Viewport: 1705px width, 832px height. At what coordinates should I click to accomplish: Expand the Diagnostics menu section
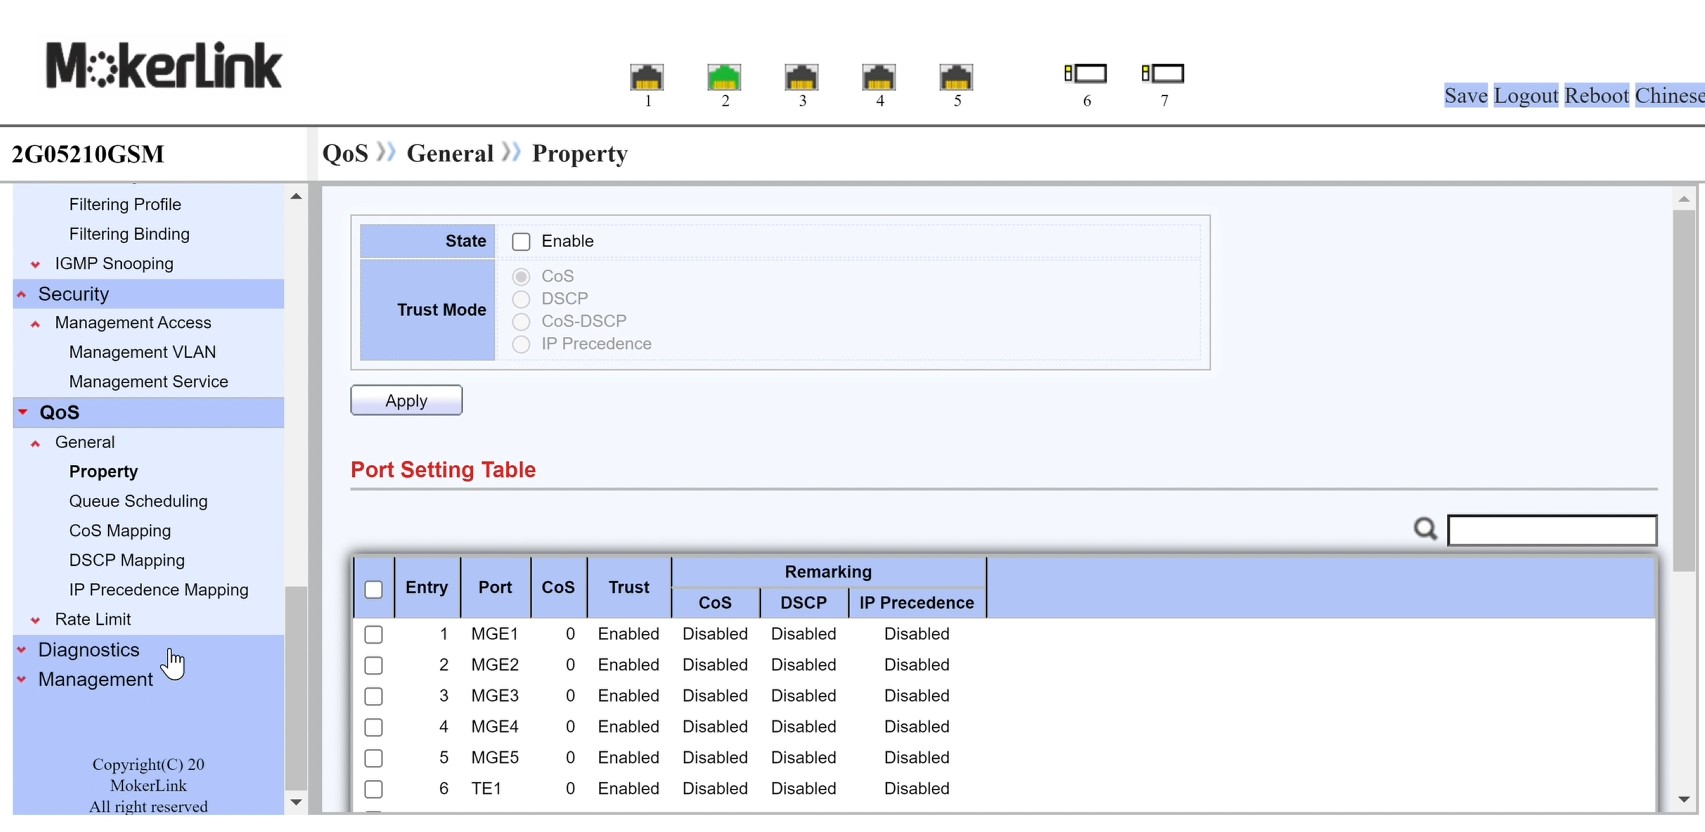pyautogui.click(x=88, y=650)
